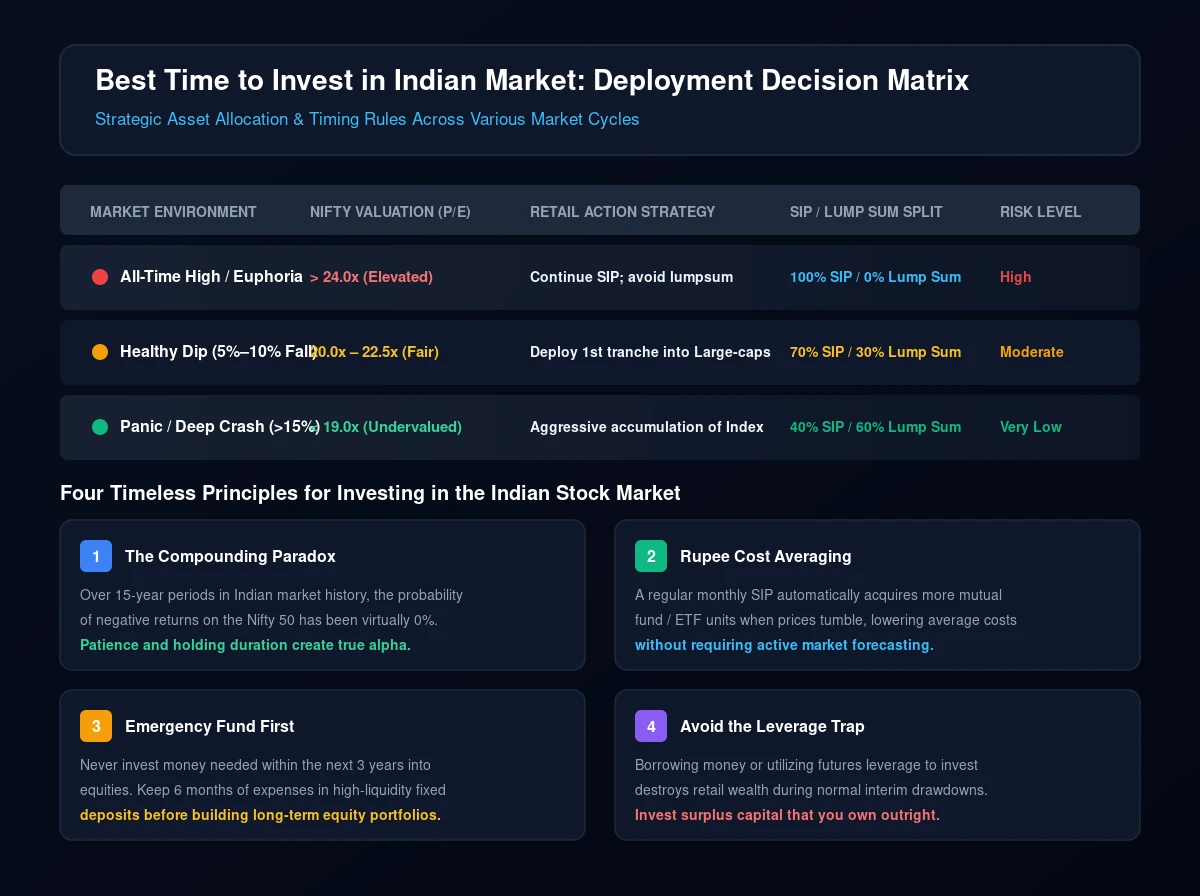Click the Rupee Cost Averaging card title

coord(766,556)
